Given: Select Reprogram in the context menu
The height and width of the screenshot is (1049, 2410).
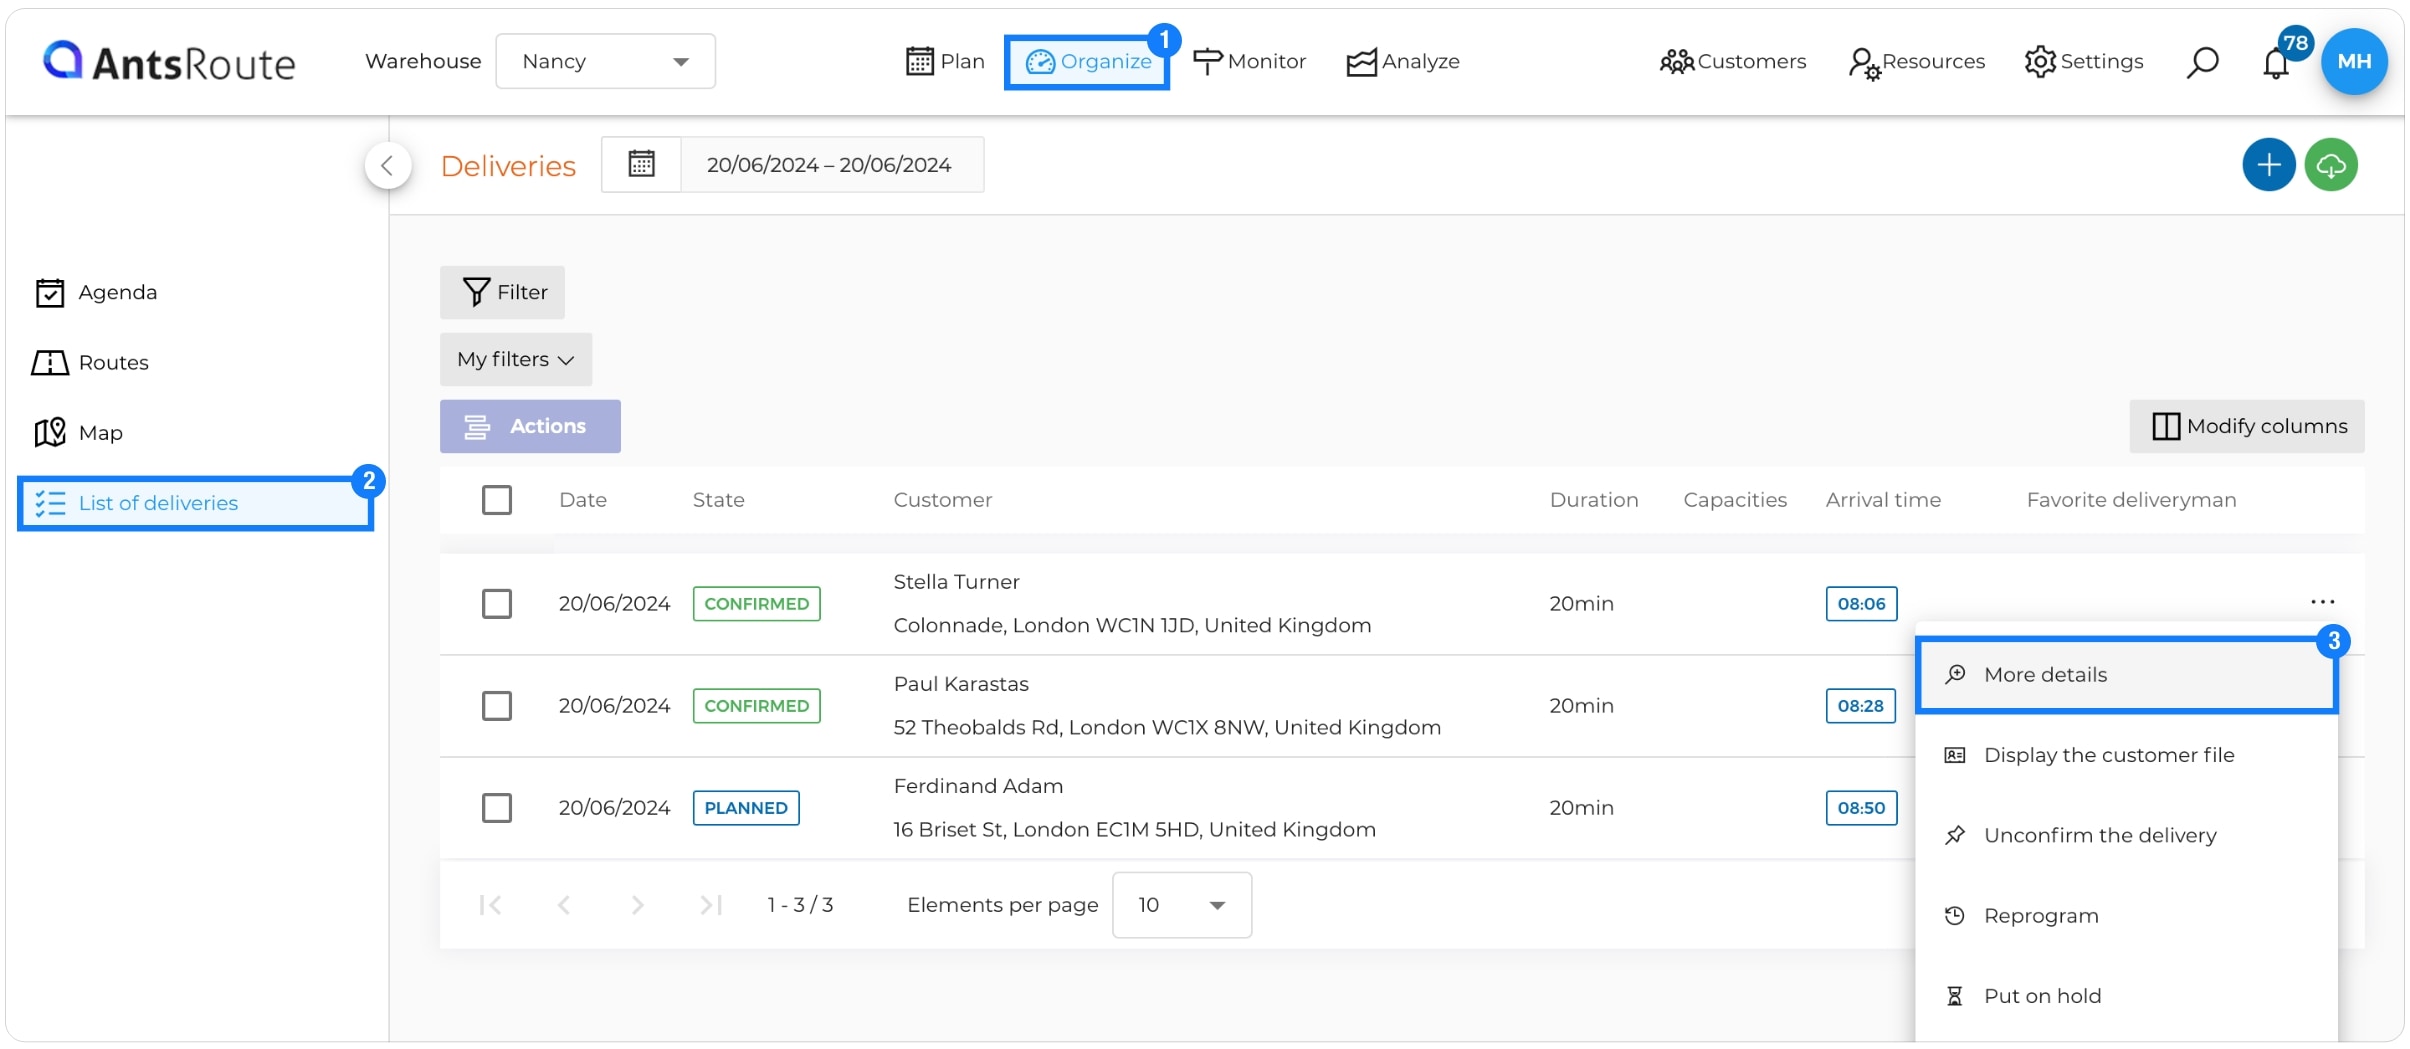Looking at the screenshot, I should pos(2127,916).
